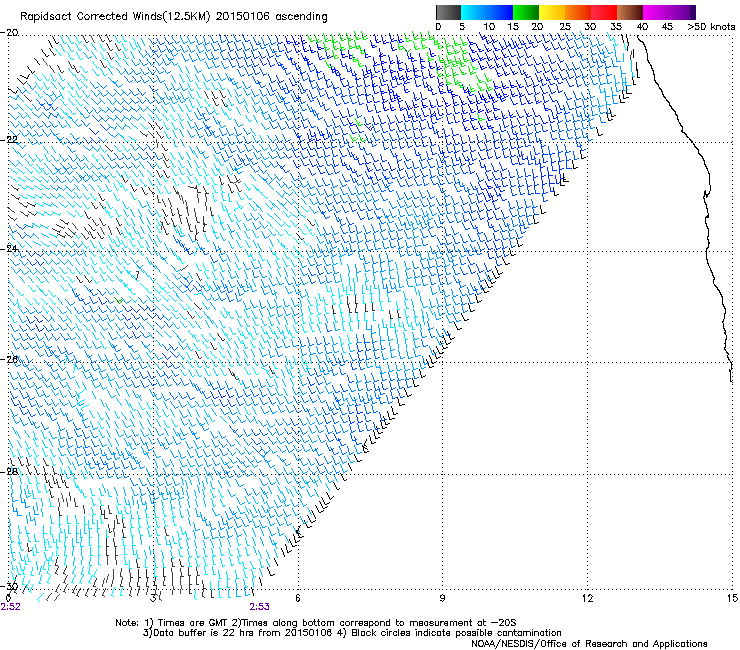Click the '-28' latitude axis label
The image size is (740, 650).
(x=9, y=471)
